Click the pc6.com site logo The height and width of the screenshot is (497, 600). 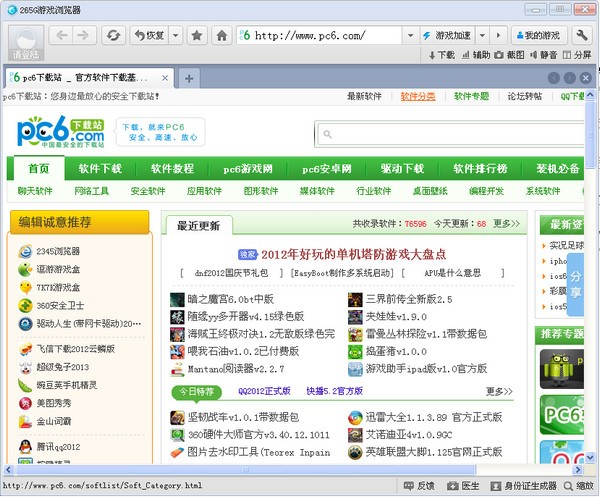point(60,132)
